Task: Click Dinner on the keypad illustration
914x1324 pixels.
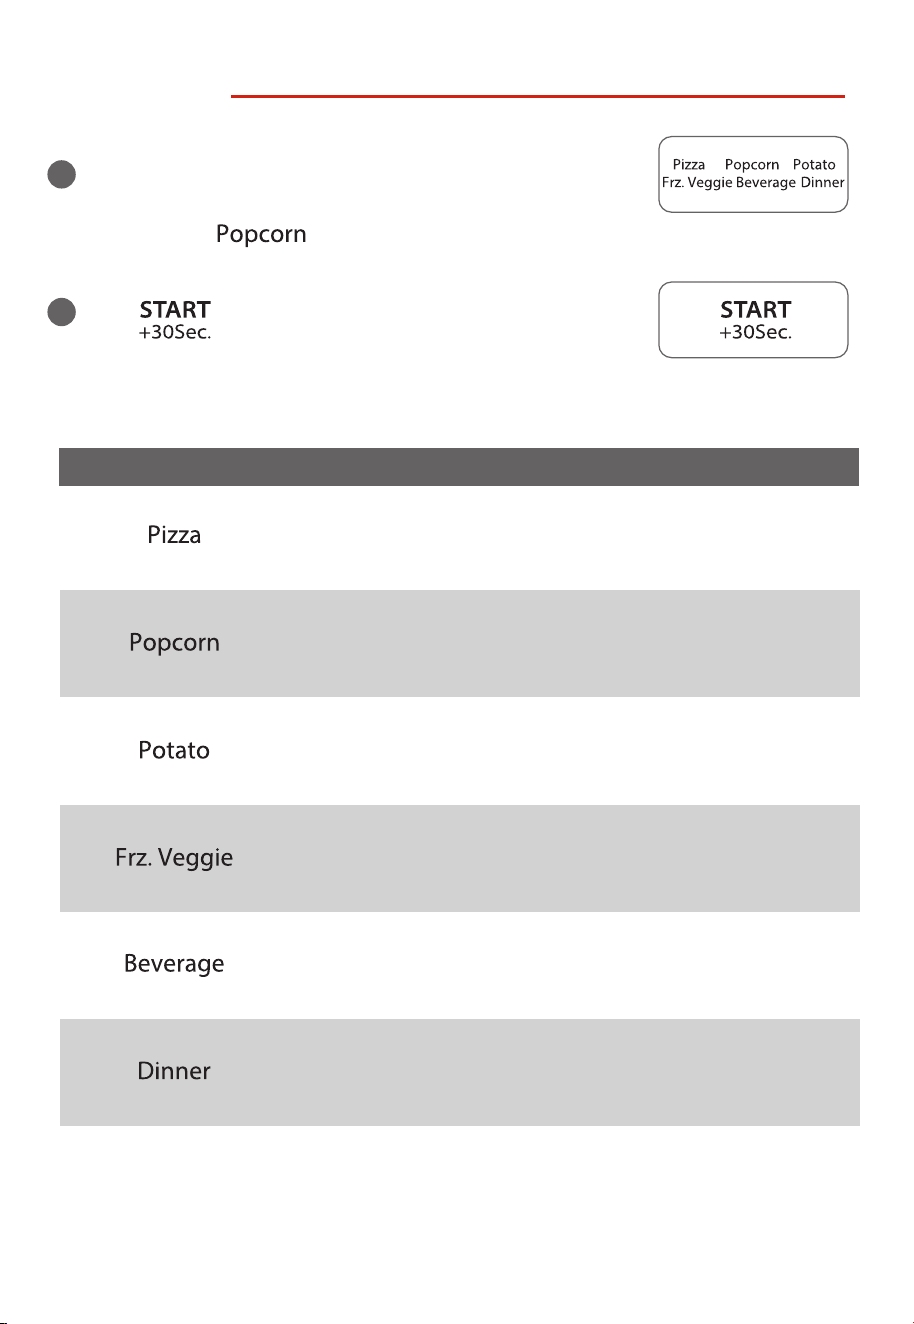Action: coord(822,183)
